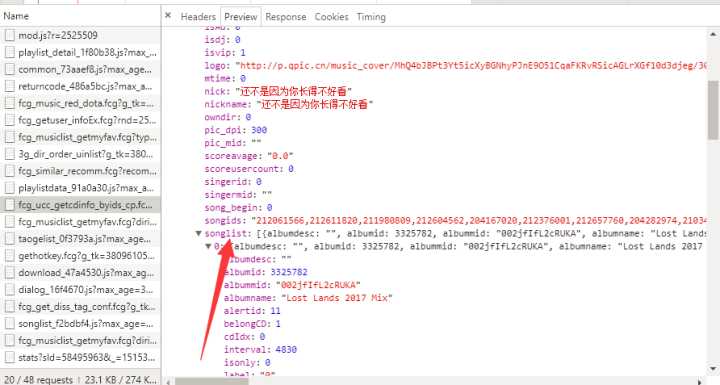This screenshot has width=720, height=385.
Task: Select the mod.js?r=2525509 request
Action: pos(80,35)
